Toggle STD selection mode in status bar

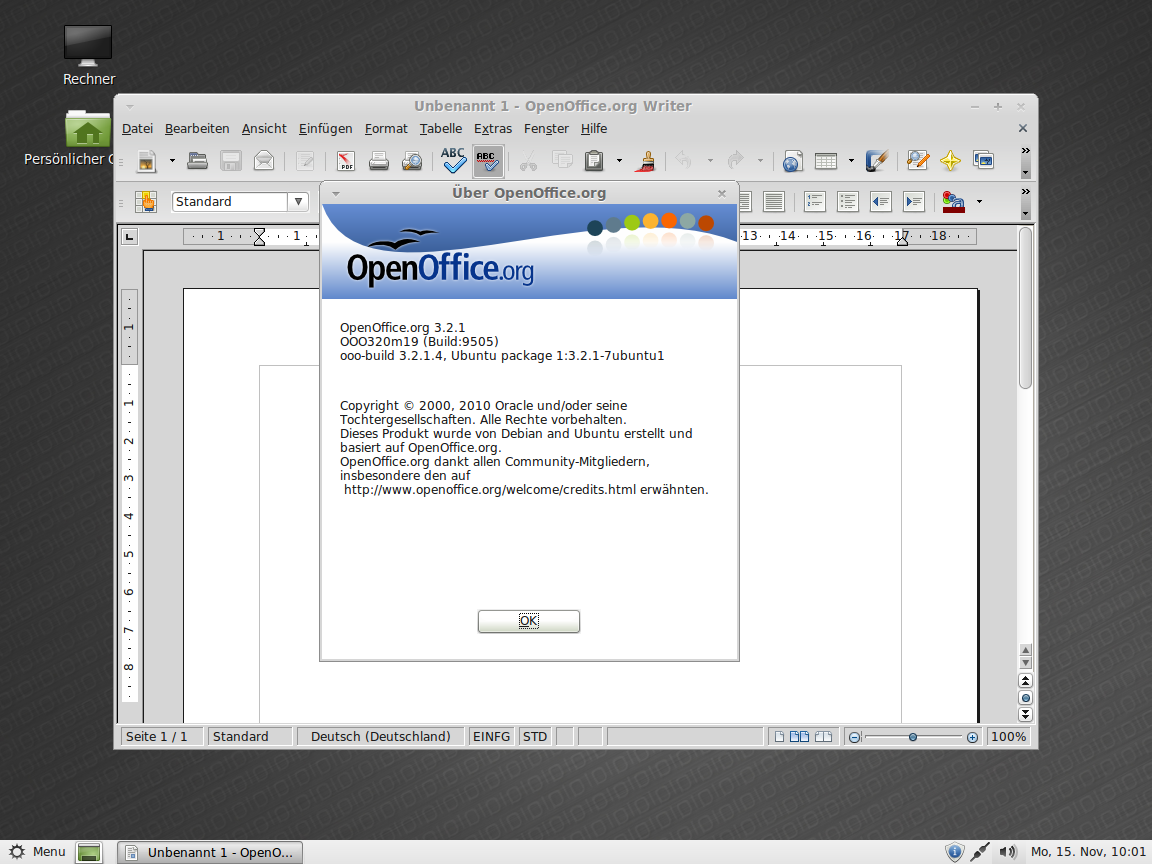point(535,737)
